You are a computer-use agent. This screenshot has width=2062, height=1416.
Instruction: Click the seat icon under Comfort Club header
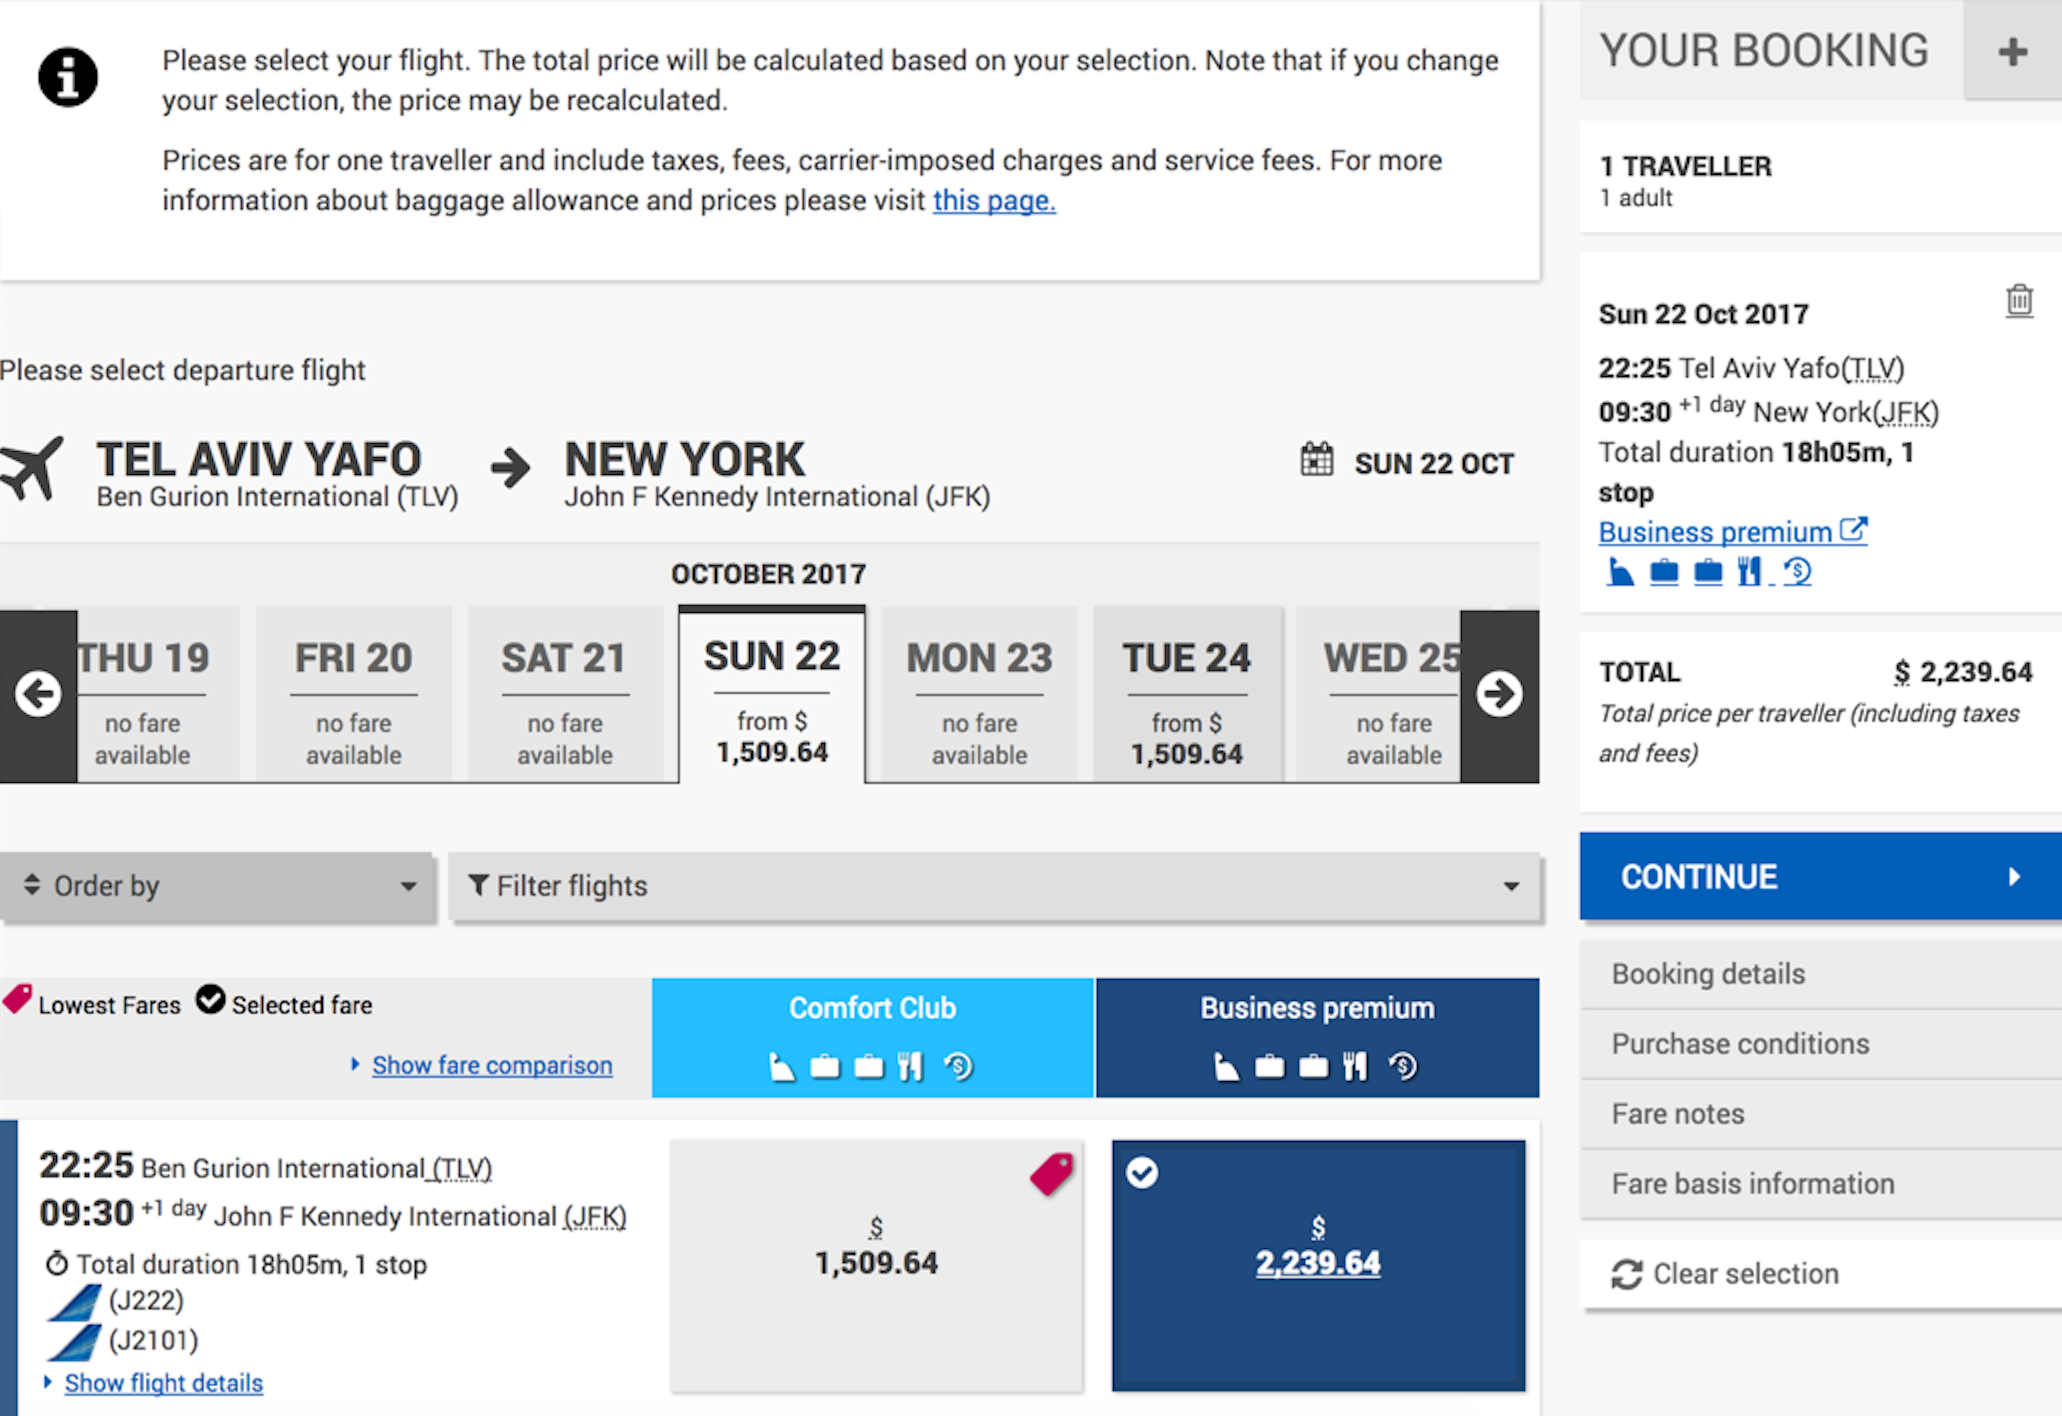coord(782,1067)
